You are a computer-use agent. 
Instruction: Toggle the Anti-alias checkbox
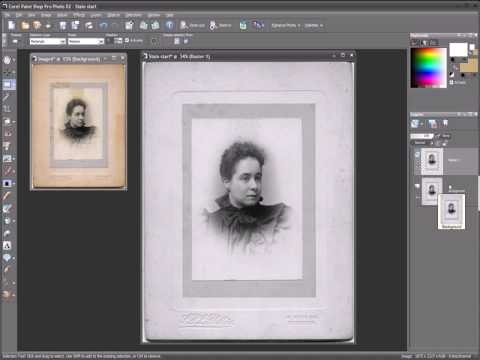pos(127,40)
